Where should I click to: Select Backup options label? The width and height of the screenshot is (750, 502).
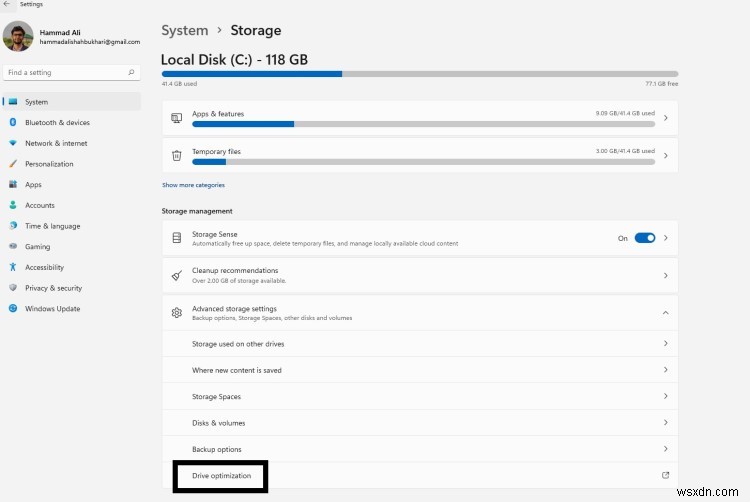[217, 449]
